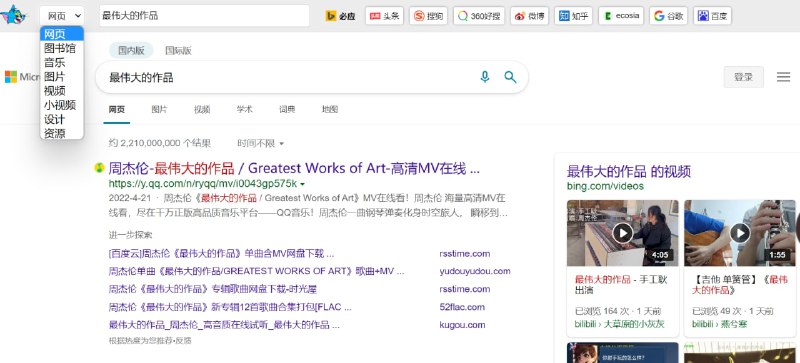The image size is (800, 363).
Task: Open the 网页 category dropdown in toolbar
Action: (62, 16)
